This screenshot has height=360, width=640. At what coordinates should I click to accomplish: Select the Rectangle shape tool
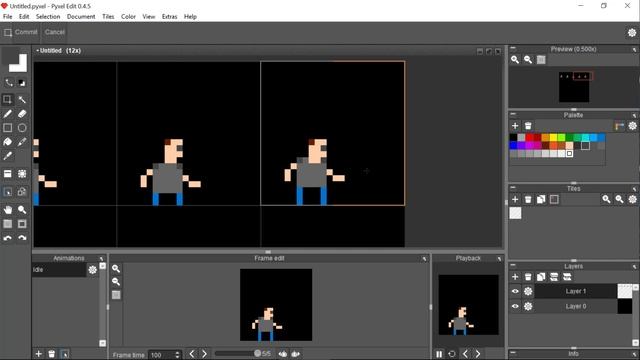(7, 128)
